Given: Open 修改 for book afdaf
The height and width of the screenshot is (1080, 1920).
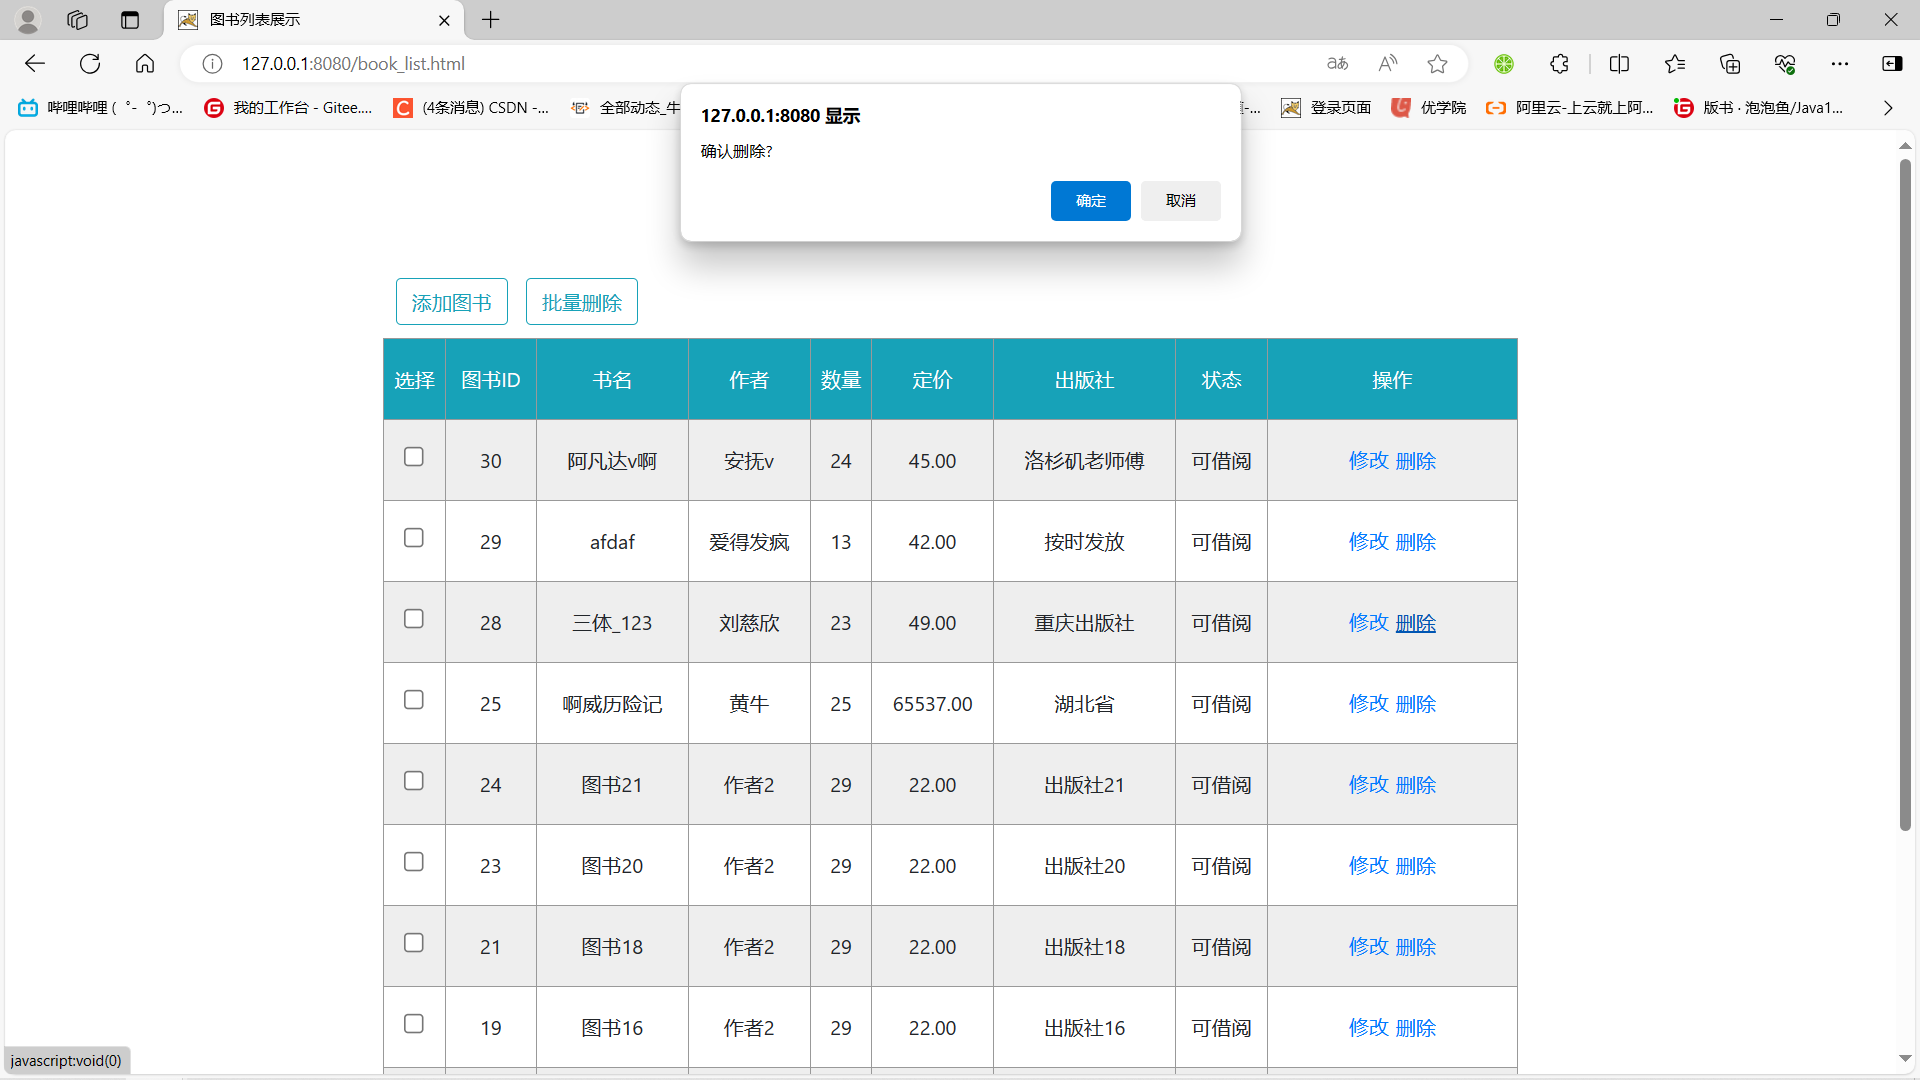Looking at the screenshot, I should pos(1369,542).
